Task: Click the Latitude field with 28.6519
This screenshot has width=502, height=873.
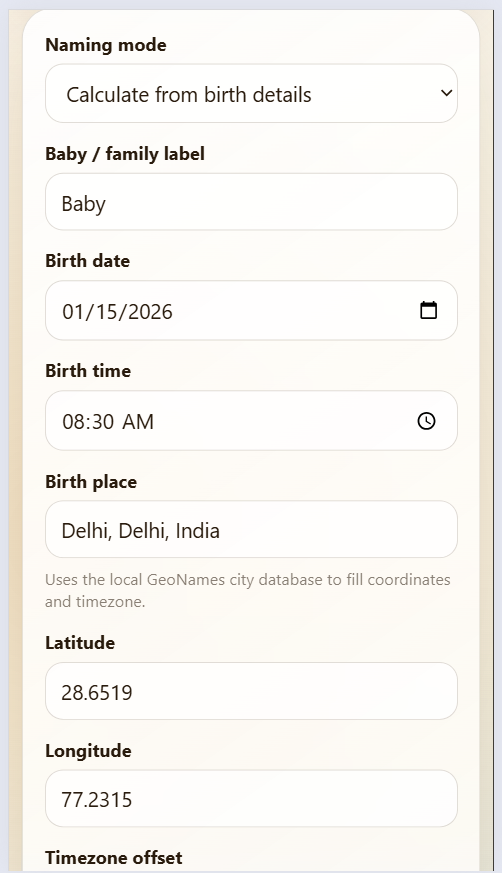Action: (251, 691)
